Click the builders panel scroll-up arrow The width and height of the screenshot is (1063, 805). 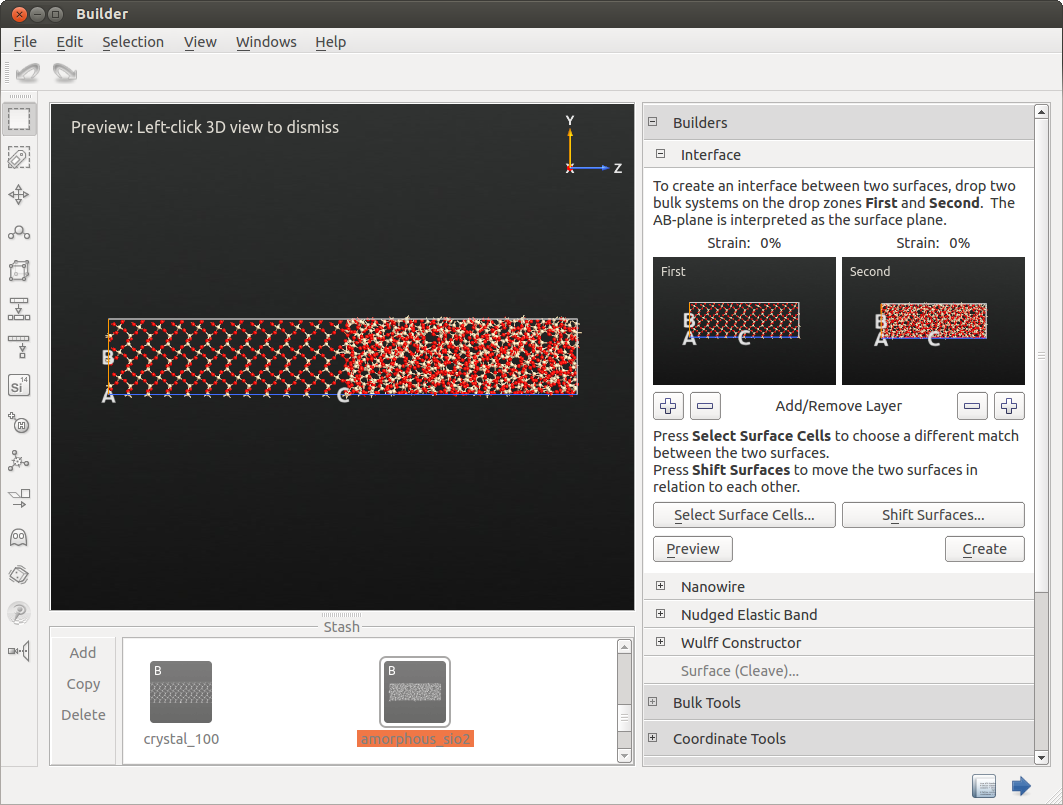1042,112
